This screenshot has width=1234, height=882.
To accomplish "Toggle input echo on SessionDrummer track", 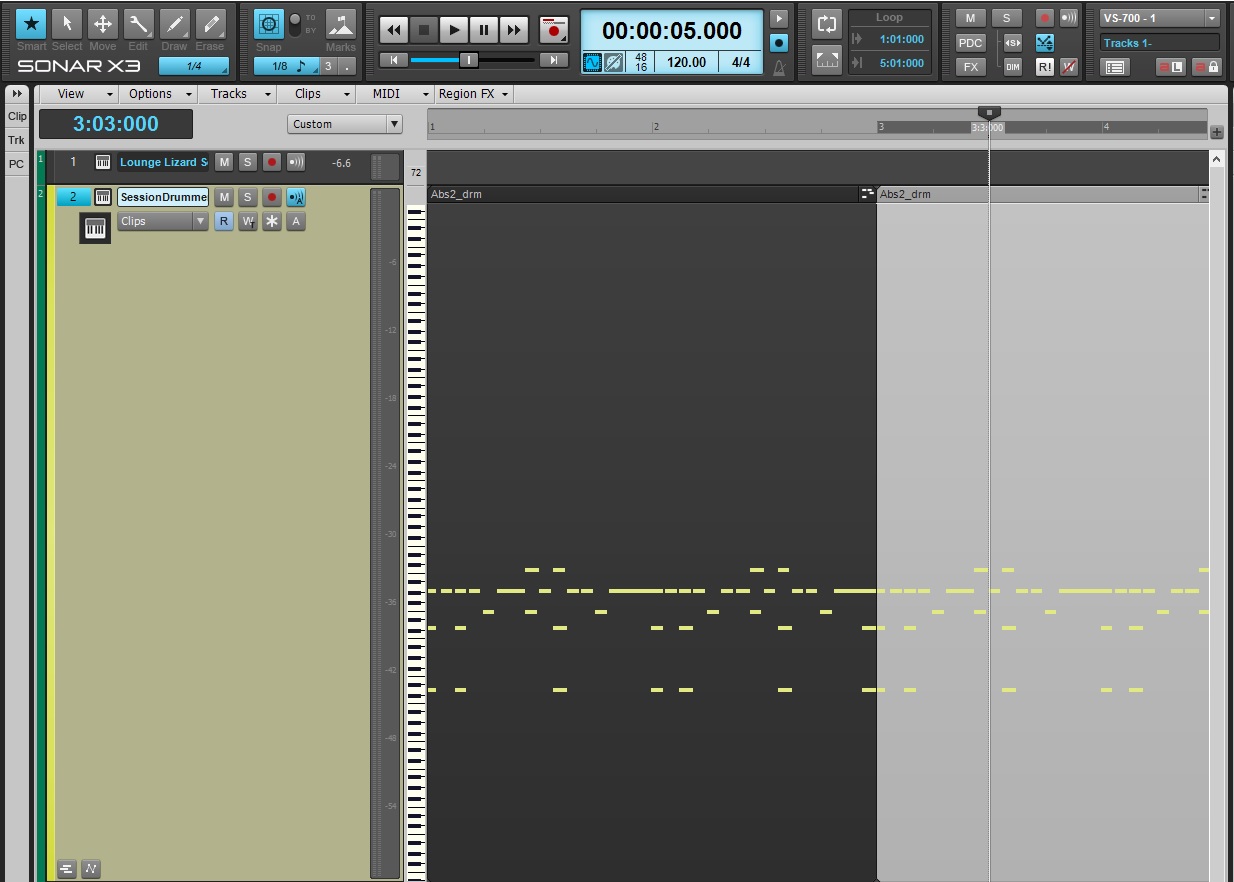I will point(296,197).
